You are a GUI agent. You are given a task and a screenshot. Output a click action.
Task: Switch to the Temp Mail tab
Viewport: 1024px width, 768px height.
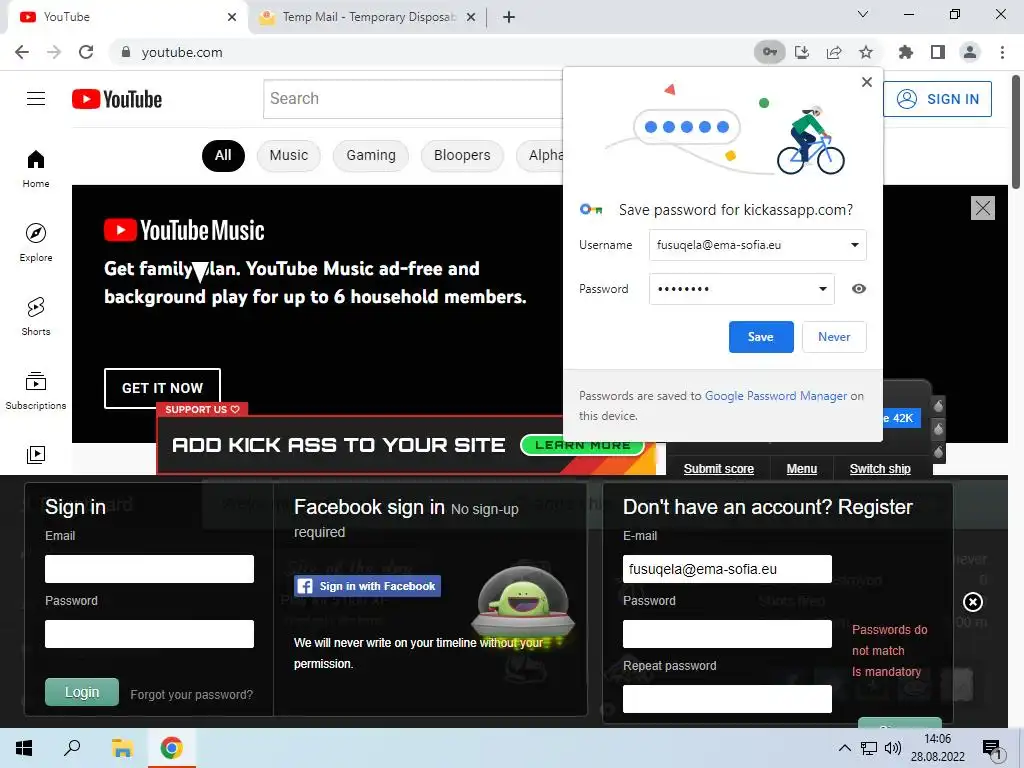[367, 17]
